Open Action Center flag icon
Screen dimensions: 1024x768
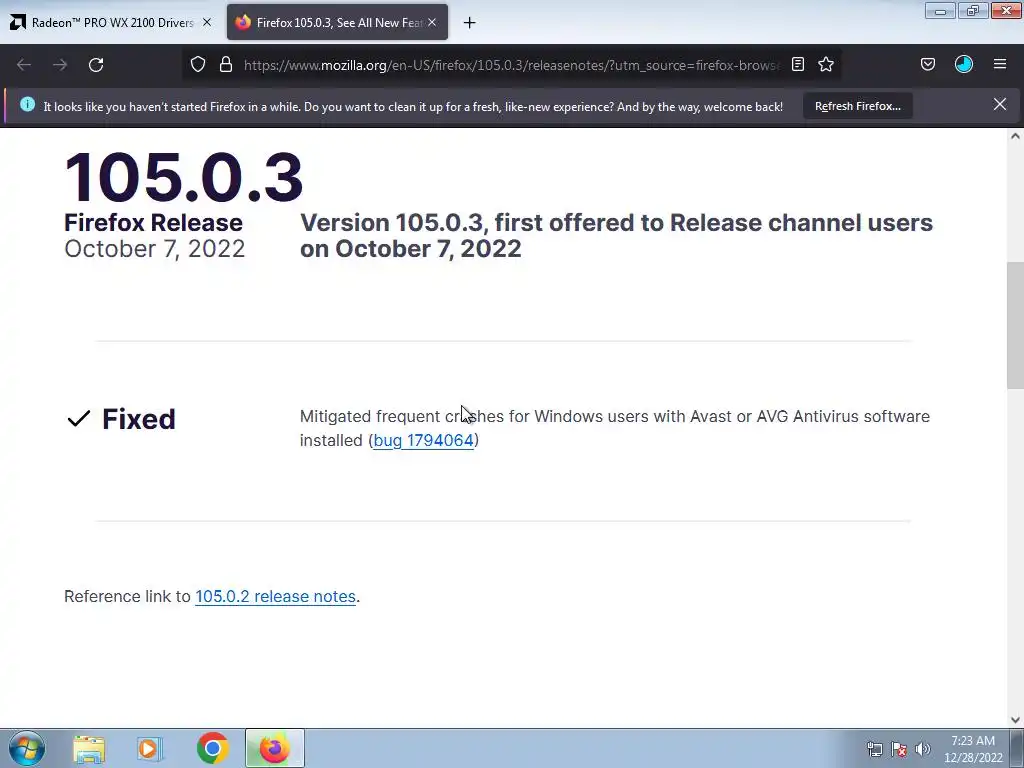click(x=899, y=749)
